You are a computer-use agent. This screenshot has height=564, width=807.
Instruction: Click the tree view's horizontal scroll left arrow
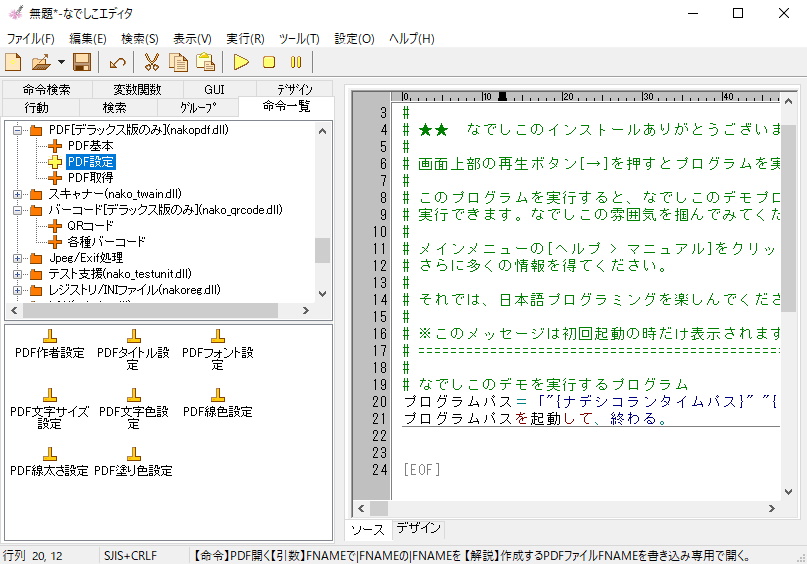[x=14, y=311]
